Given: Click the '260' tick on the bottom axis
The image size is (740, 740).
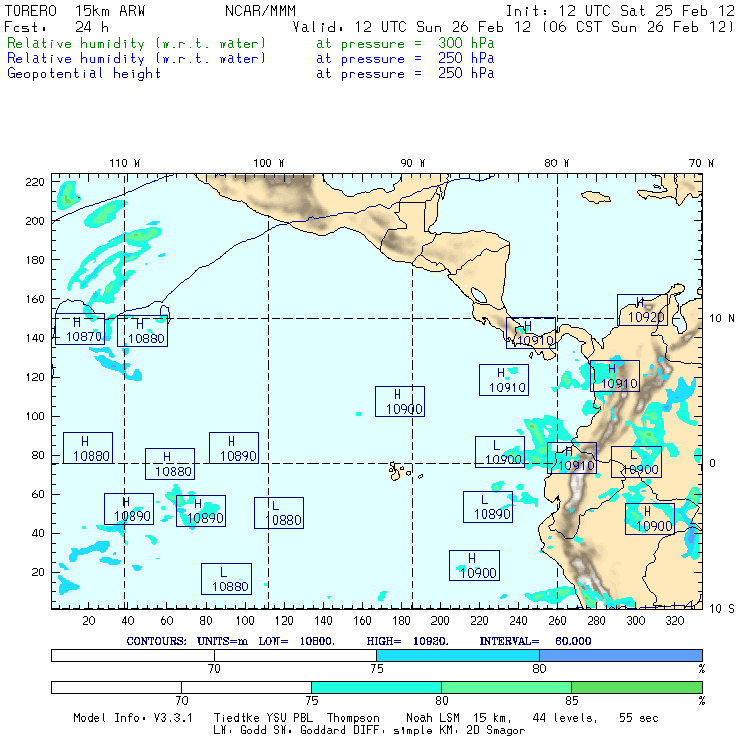Looking at the screenshot, I should 557,621.
